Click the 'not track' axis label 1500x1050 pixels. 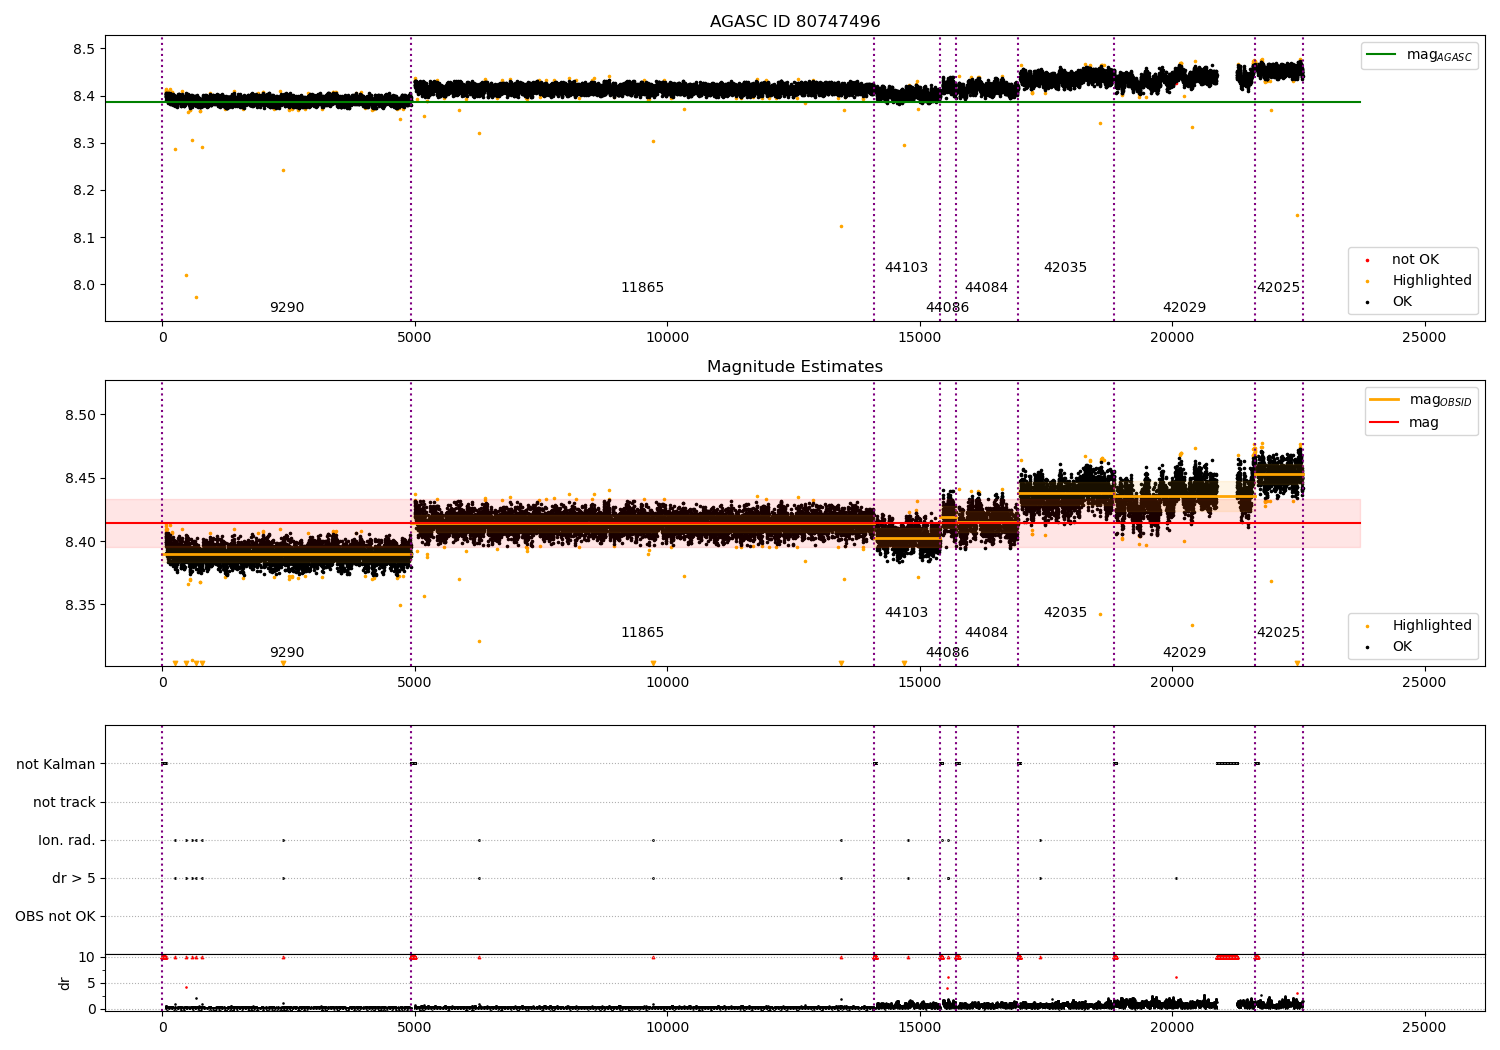tap(64, 803)
